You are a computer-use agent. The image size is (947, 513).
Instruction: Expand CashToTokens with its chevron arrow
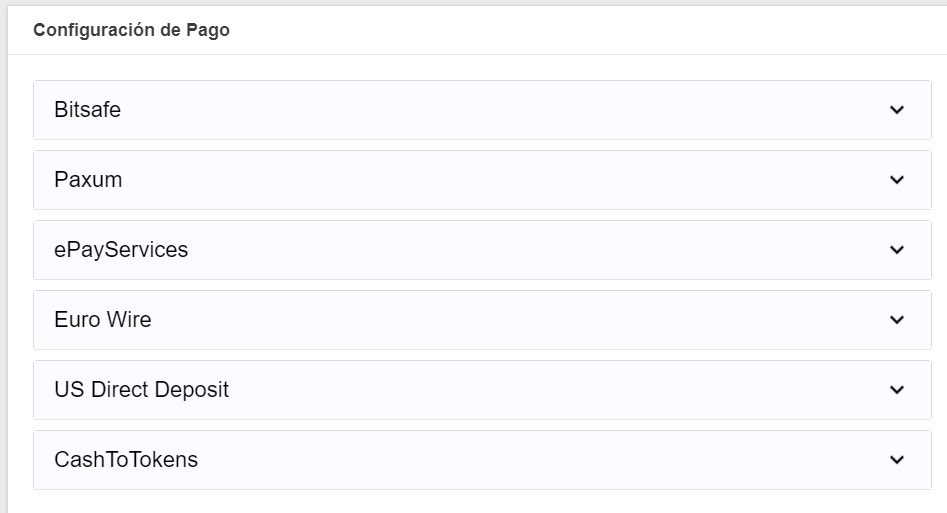pos(896,460)
